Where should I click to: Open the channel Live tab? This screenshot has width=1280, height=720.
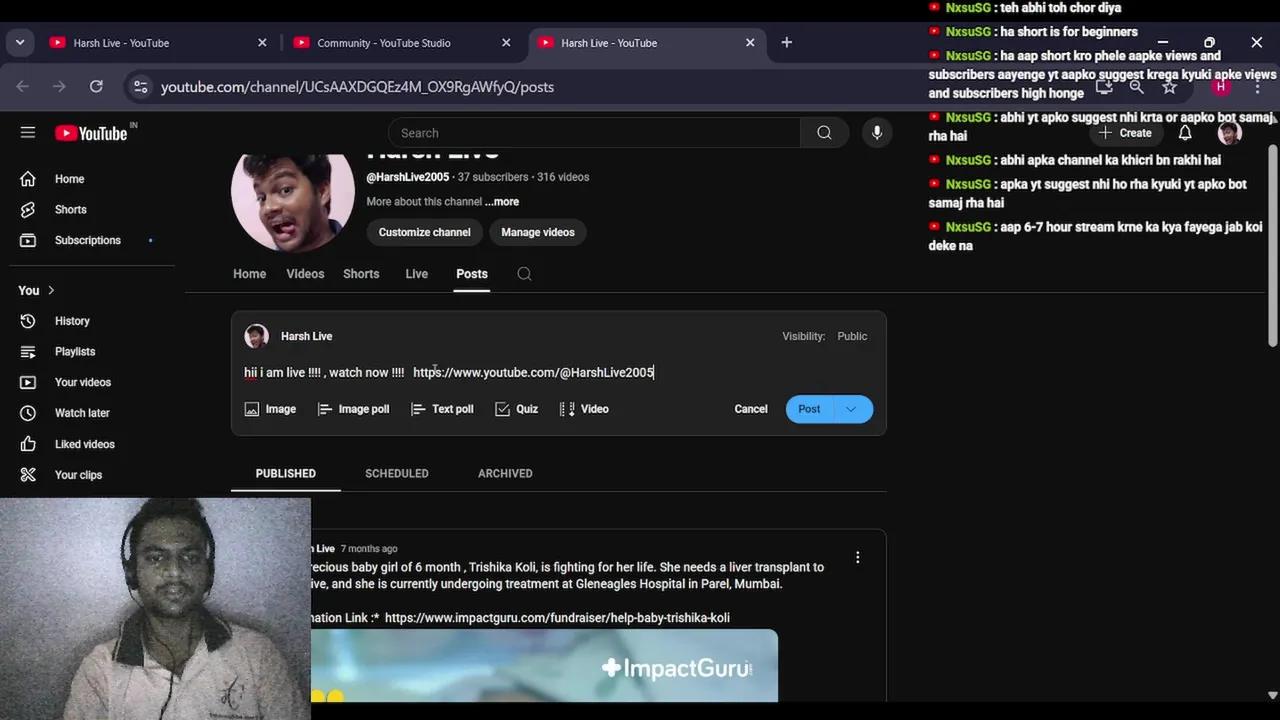point(416,274)
